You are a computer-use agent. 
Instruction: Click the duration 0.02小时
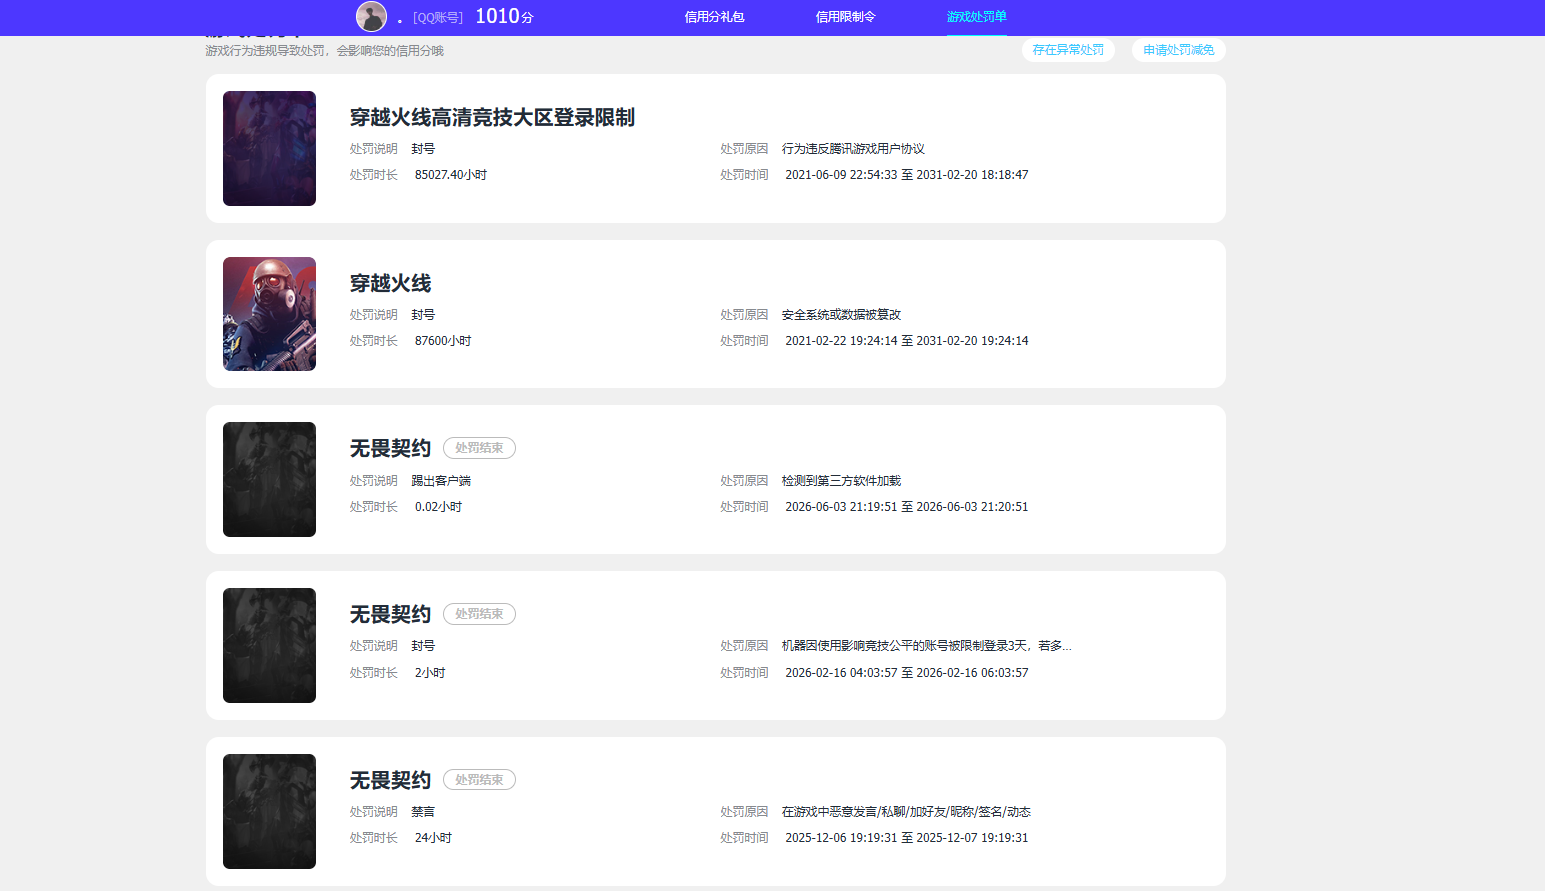(x=438, y=507)
